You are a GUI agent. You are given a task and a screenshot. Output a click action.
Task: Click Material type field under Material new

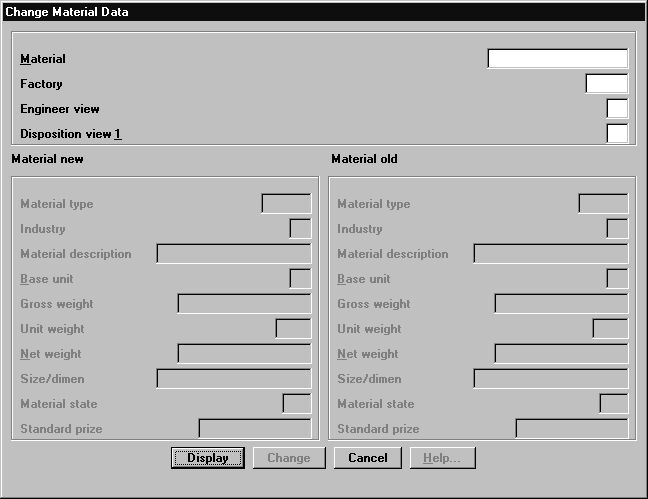[286, 204]
